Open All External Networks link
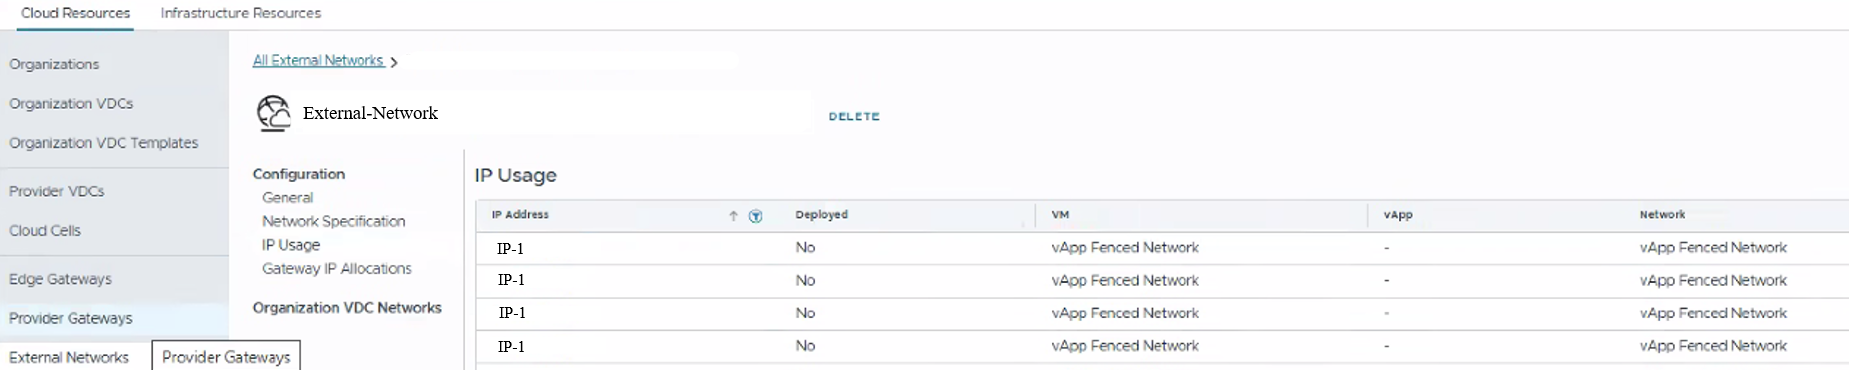This screenshot has width=1849, height=370. pos(318,60)
